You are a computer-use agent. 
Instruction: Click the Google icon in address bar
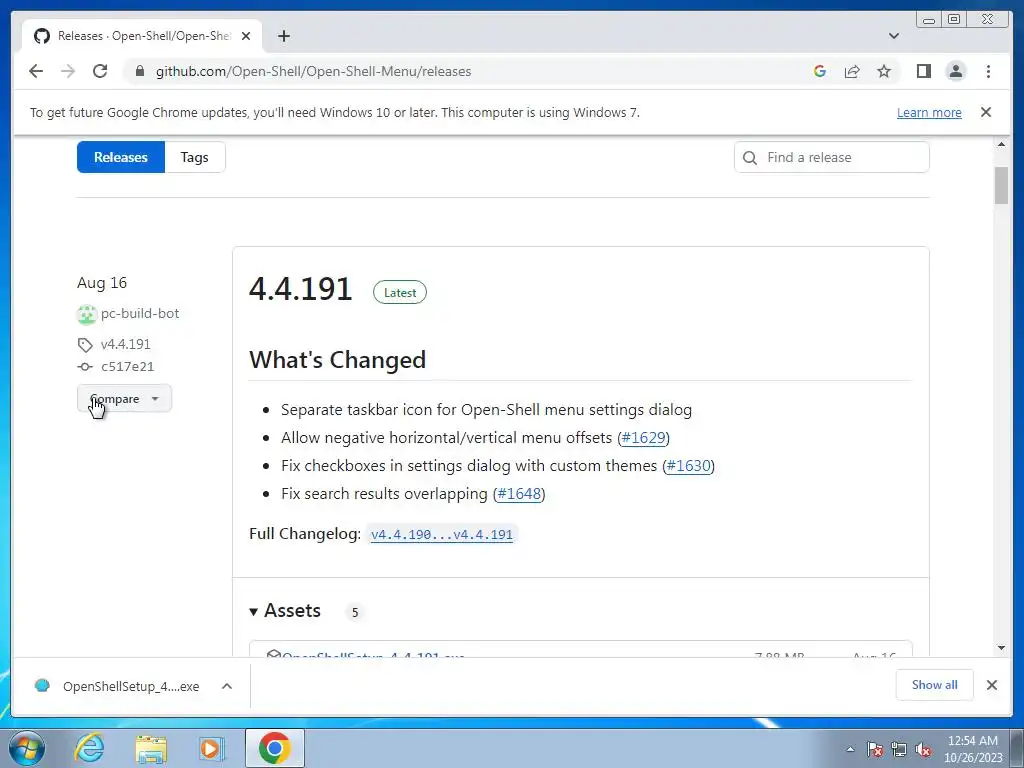tap(820, 71)
